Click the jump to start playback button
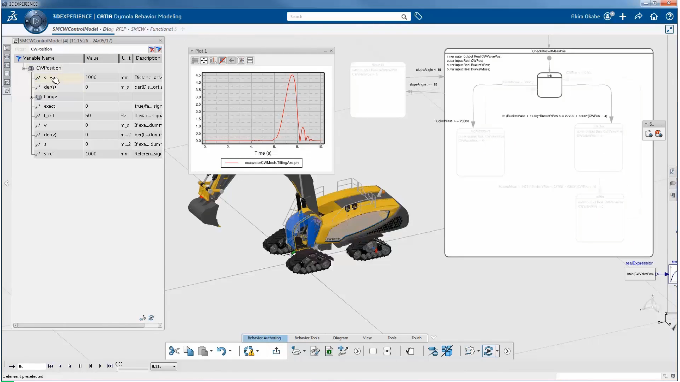The image size is (680, 382). click(50, 366)
